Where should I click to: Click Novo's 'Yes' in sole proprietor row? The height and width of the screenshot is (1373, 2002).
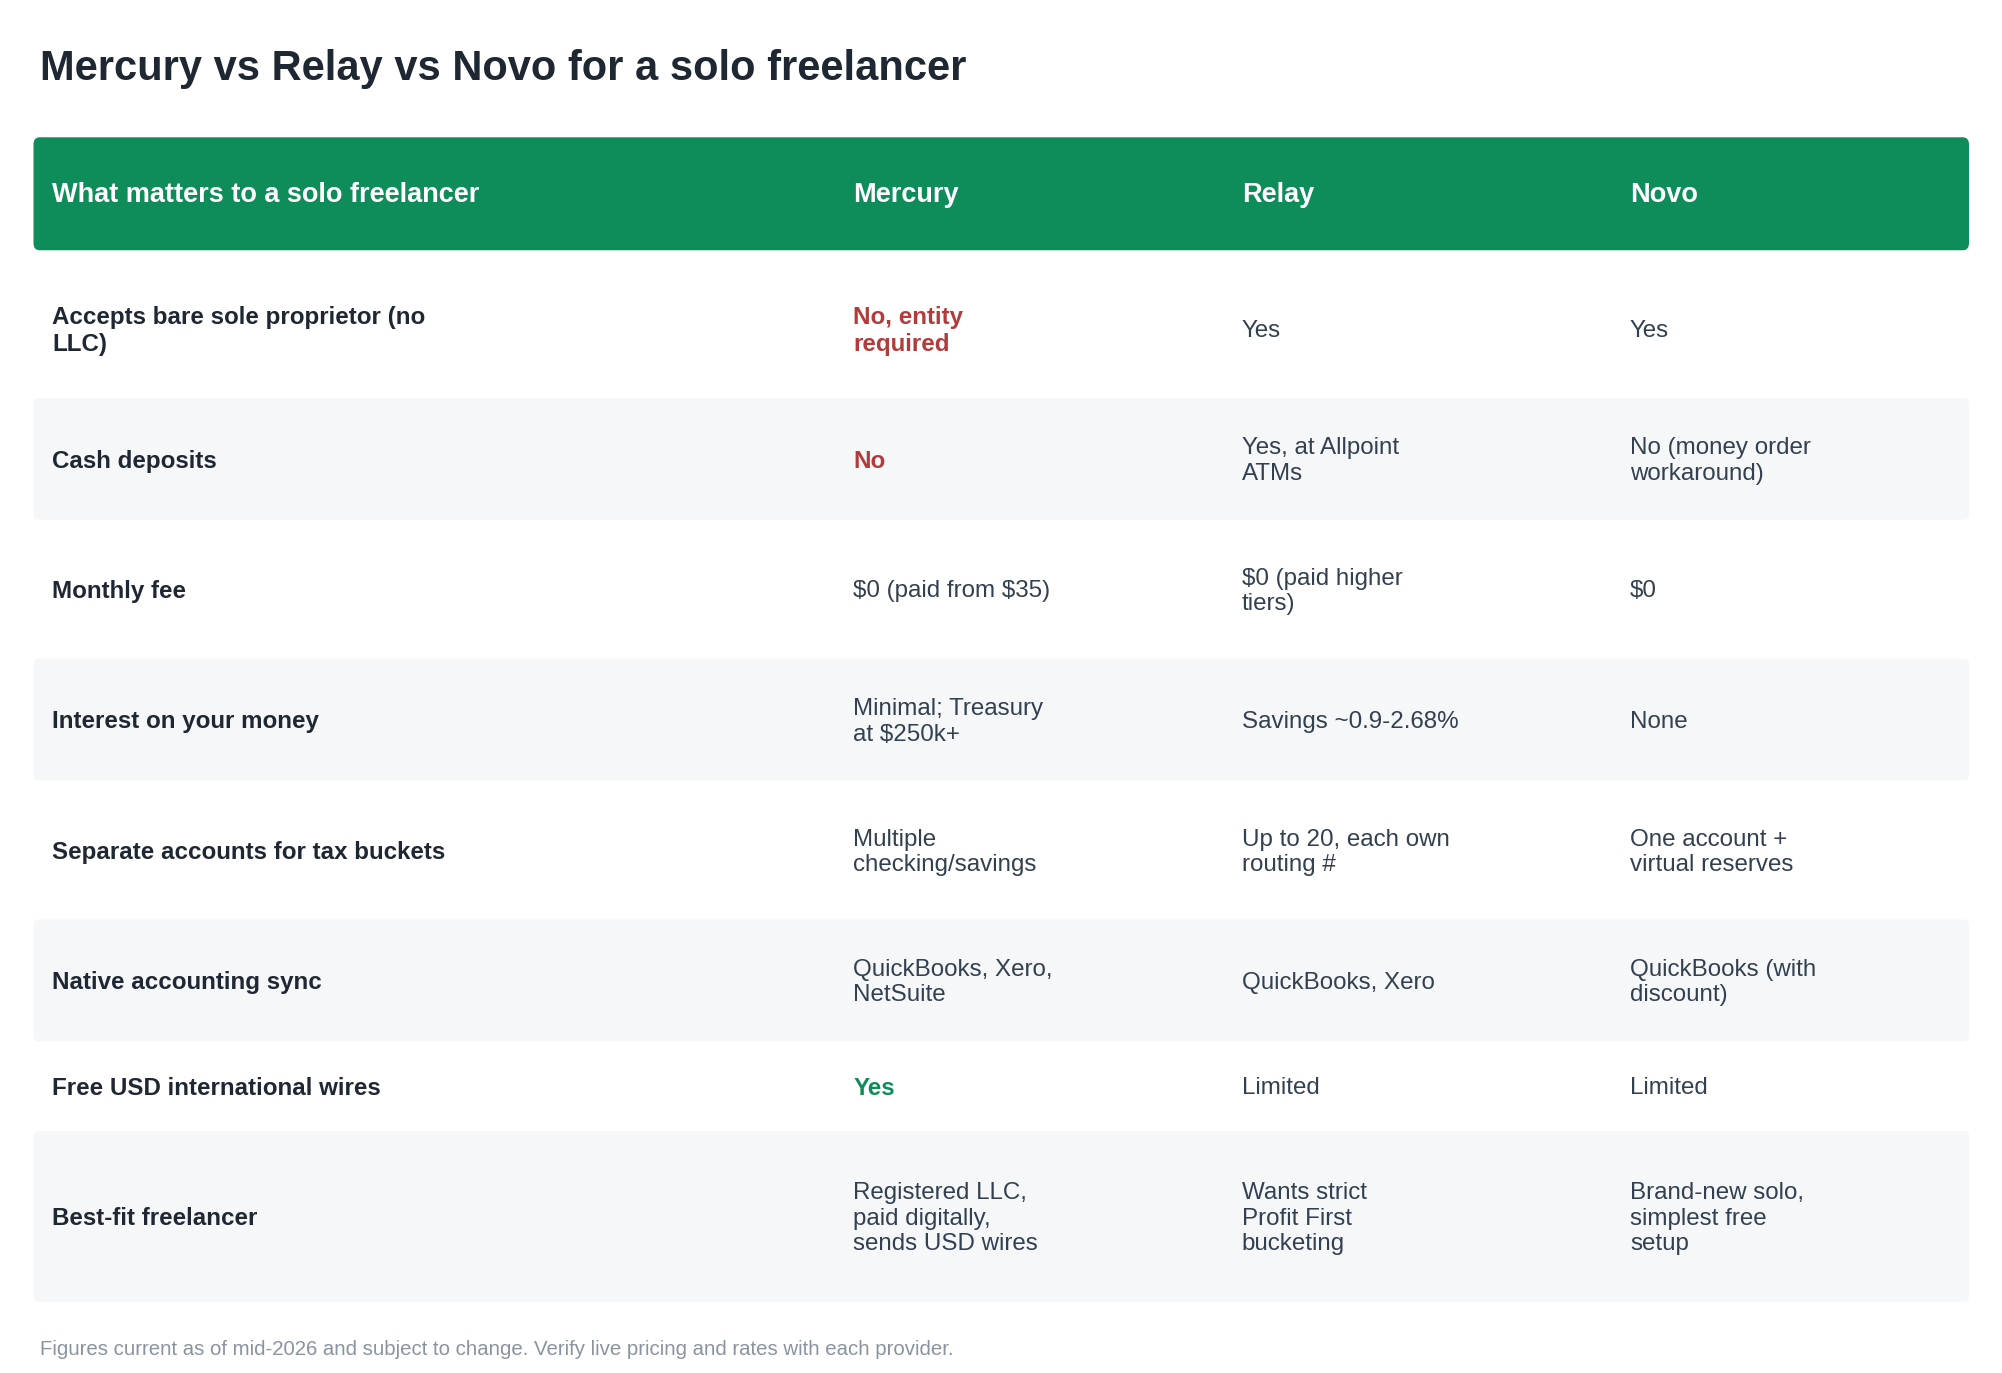[x=1648, y=329]
